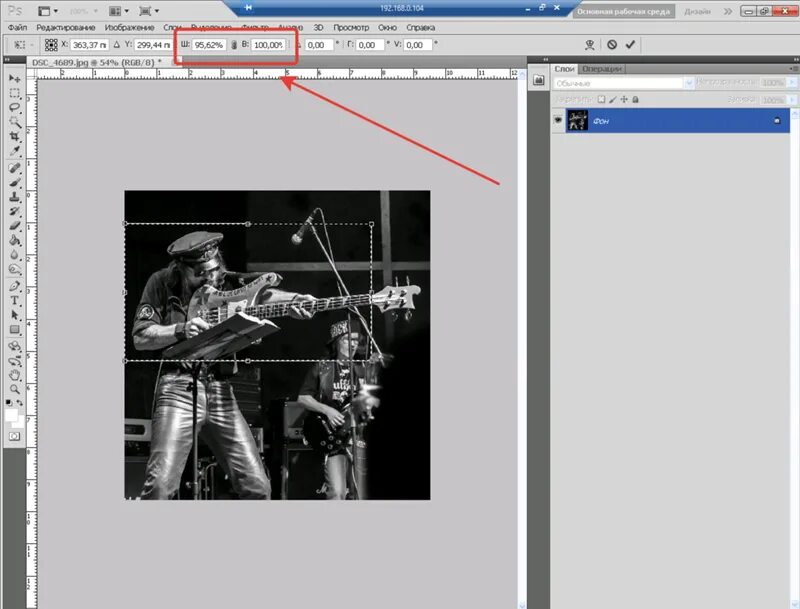Select the Eraser tool
This screenshot has height=609, width=800.
click(x=15, y=225)
